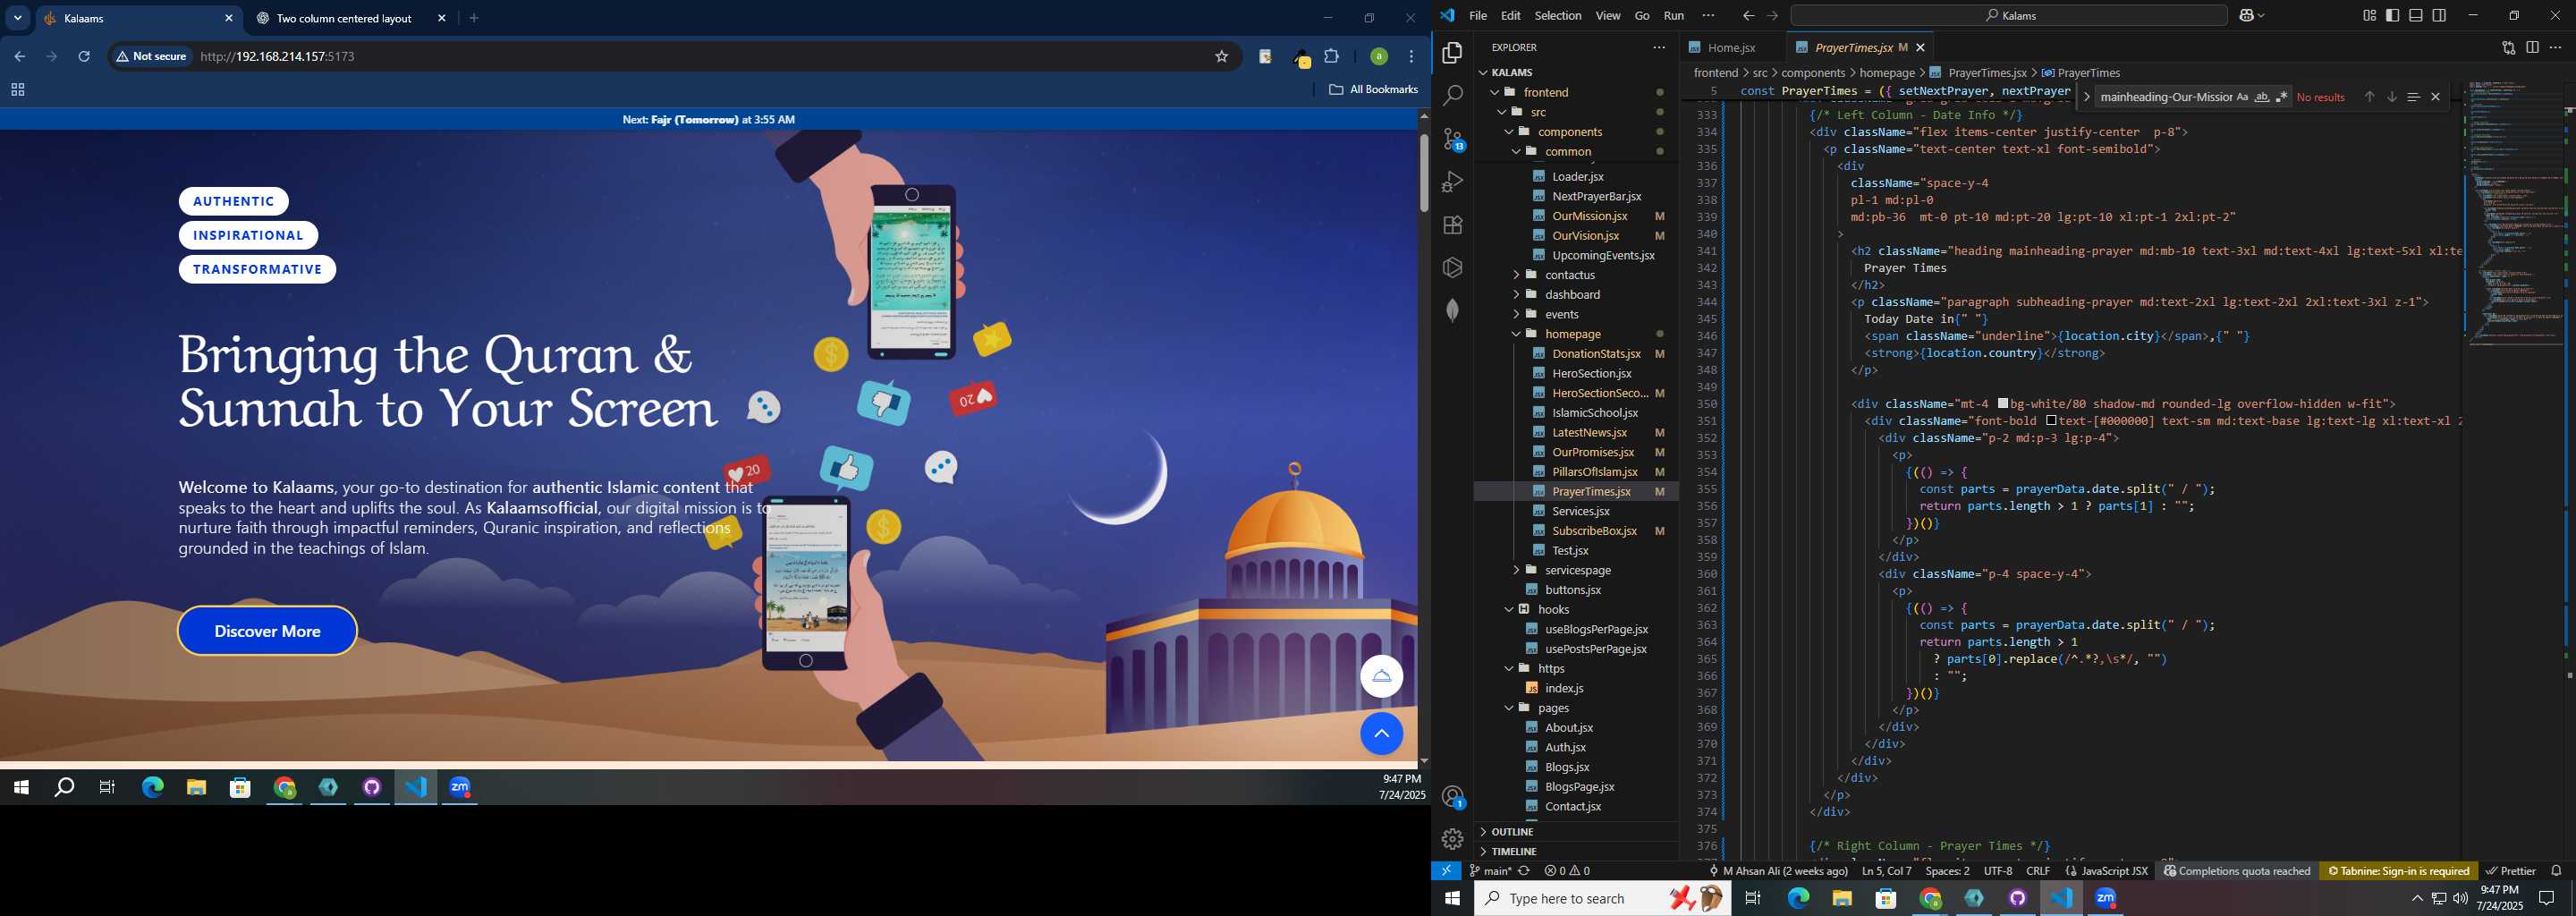Click the AUTHENTIC pill badge
The width and height of the screenshot is (2576, 916).
(234, 201)
